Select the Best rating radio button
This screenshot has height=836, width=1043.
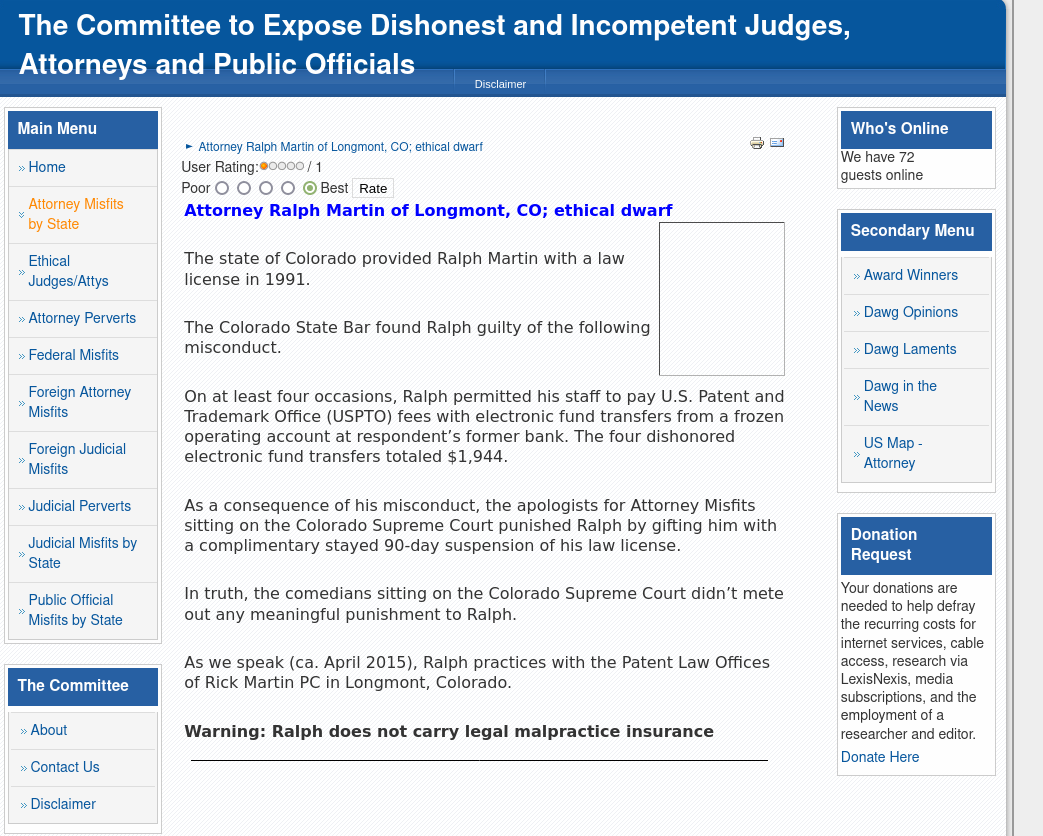click(x=309, y=188)
